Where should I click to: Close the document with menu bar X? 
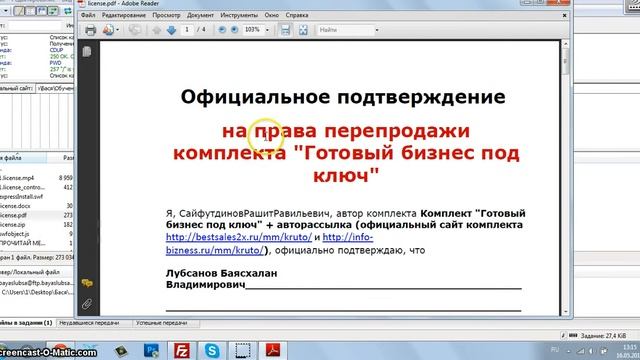[564, 15]
